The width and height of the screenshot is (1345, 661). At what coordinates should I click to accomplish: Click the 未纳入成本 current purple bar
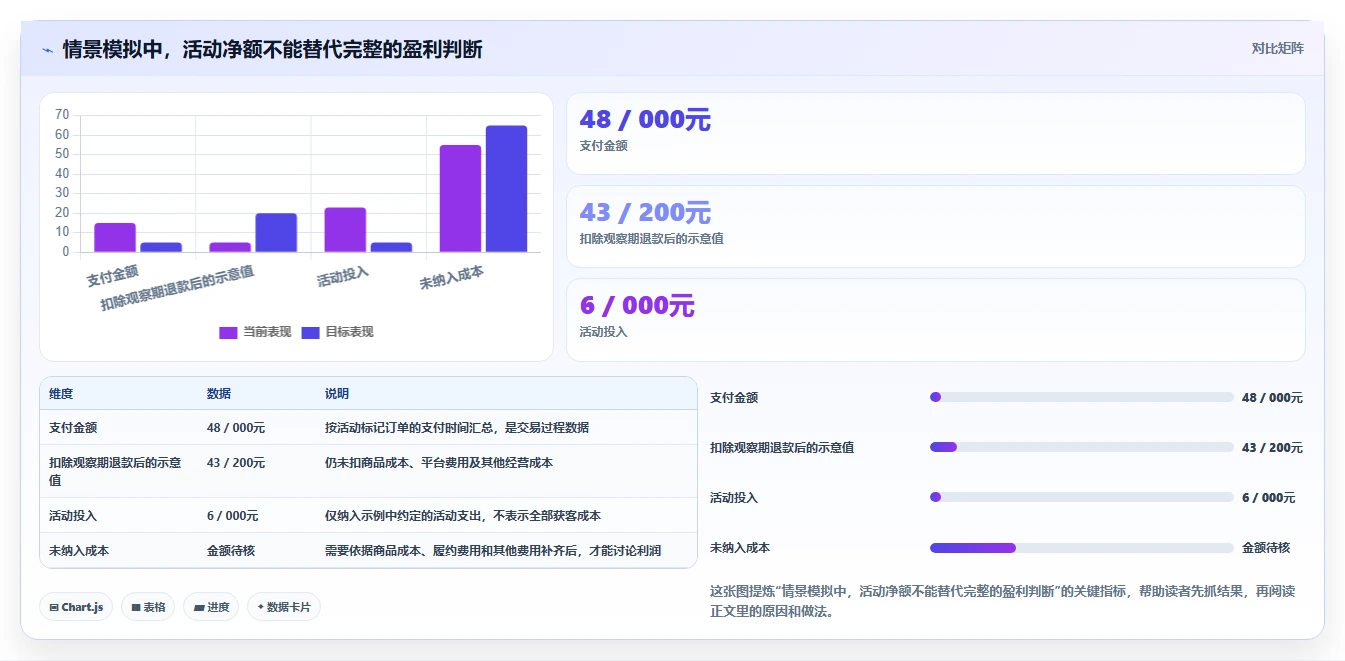tap(460, 199)
